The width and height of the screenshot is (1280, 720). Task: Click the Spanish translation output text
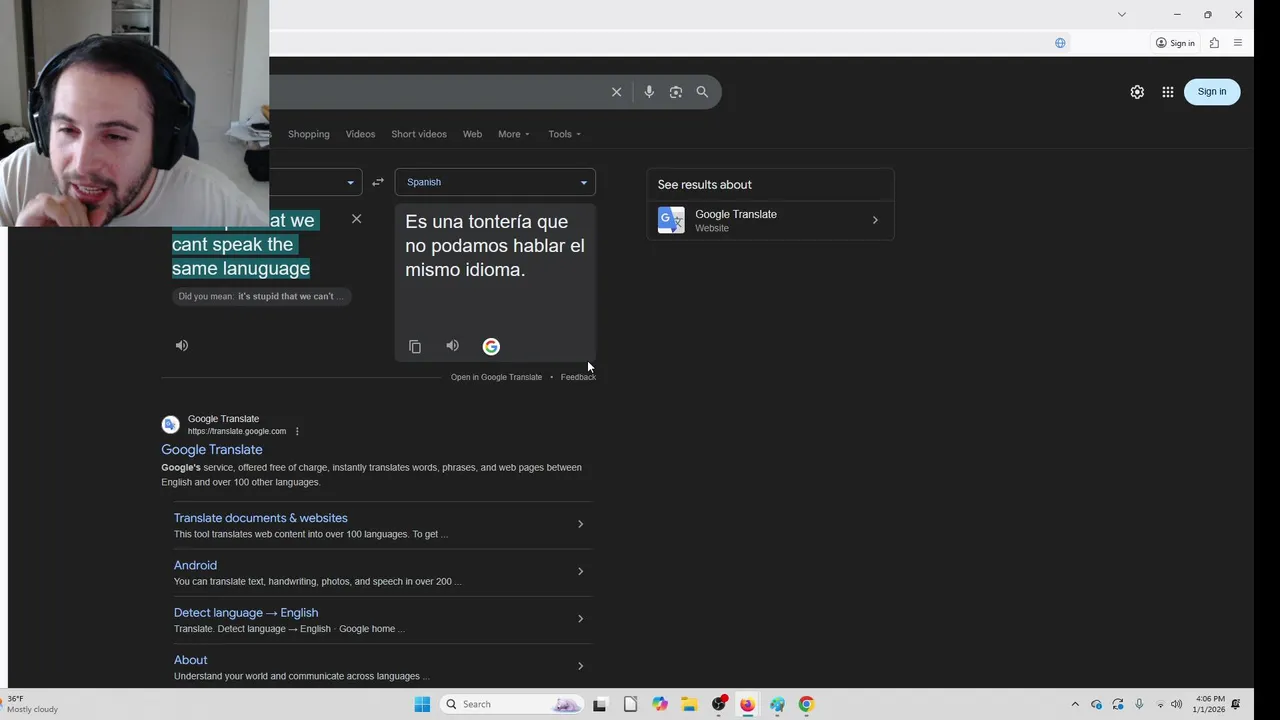494,246
